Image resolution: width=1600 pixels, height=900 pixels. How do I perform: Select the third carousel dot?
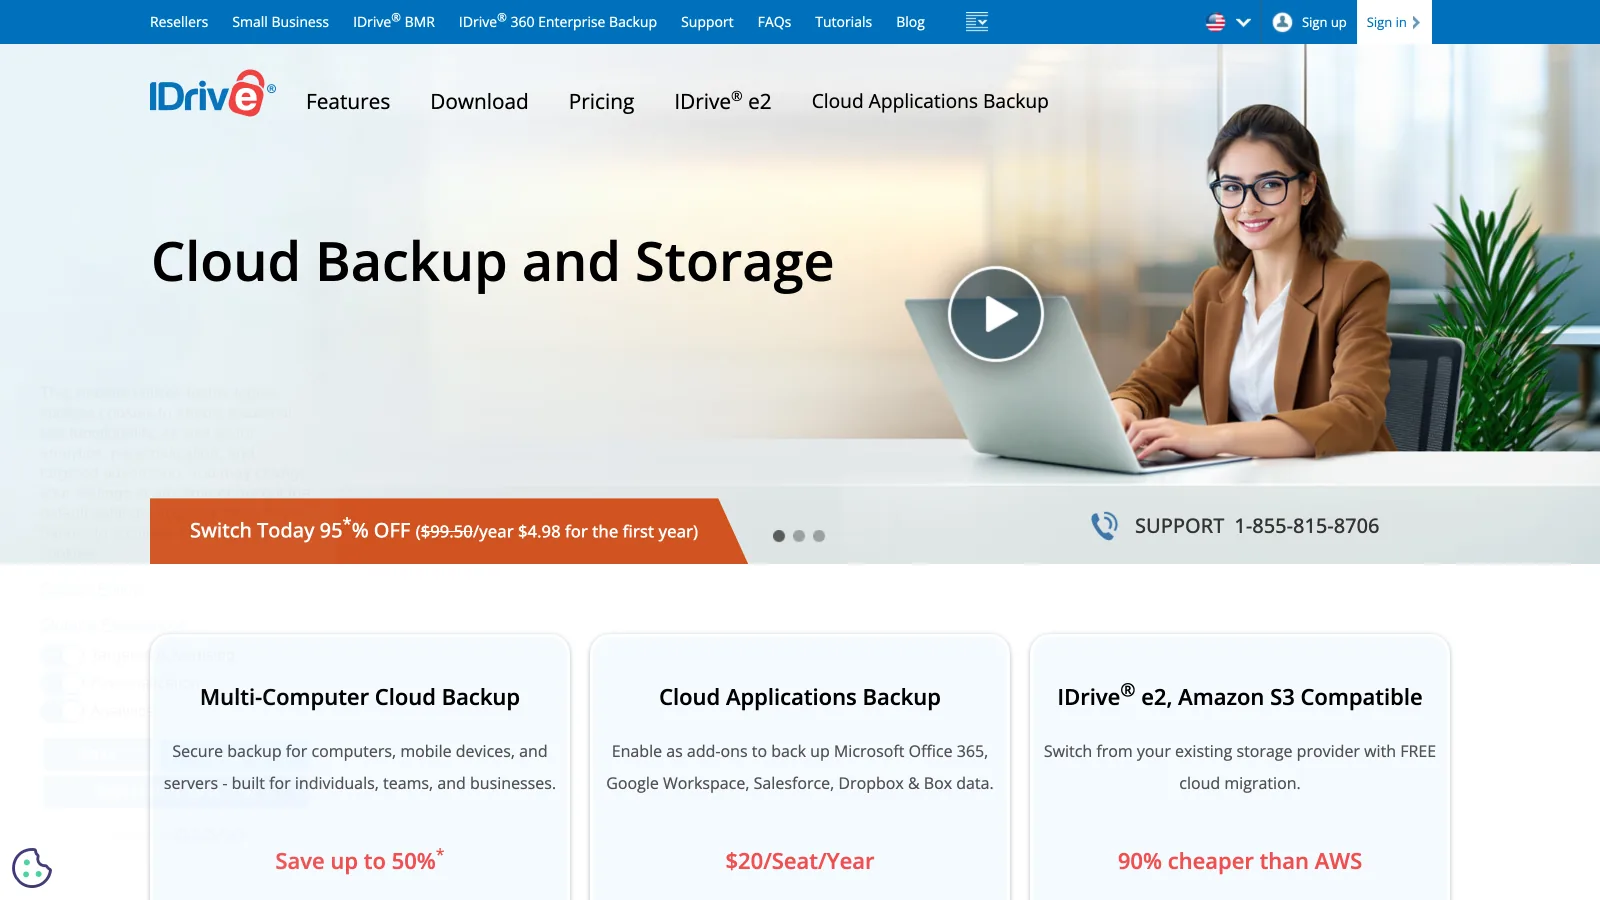pos(819,536)
